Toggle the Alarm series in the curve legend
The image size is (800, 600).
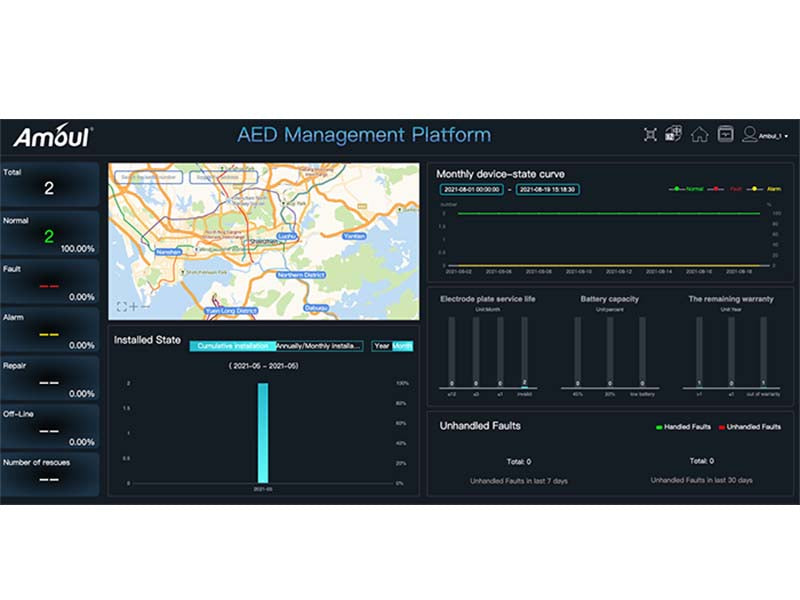(x=766, y=189)
